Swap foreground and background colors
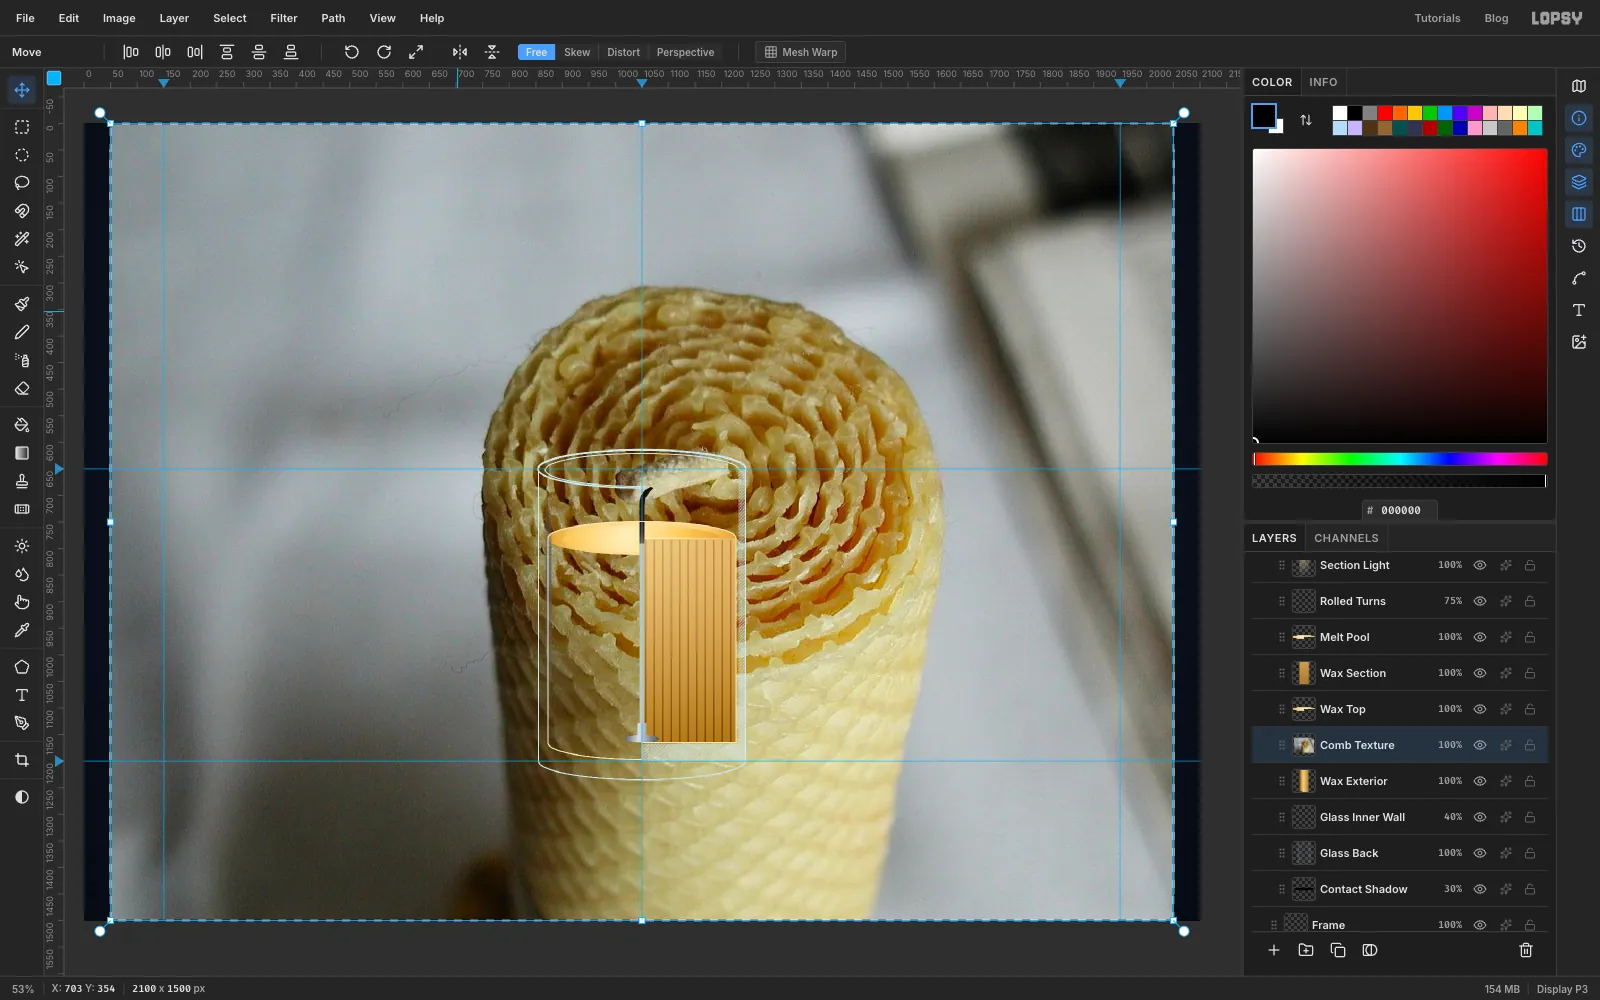The width and height of the screenshot is (1600, 1000). click(x=1306, y=120)
